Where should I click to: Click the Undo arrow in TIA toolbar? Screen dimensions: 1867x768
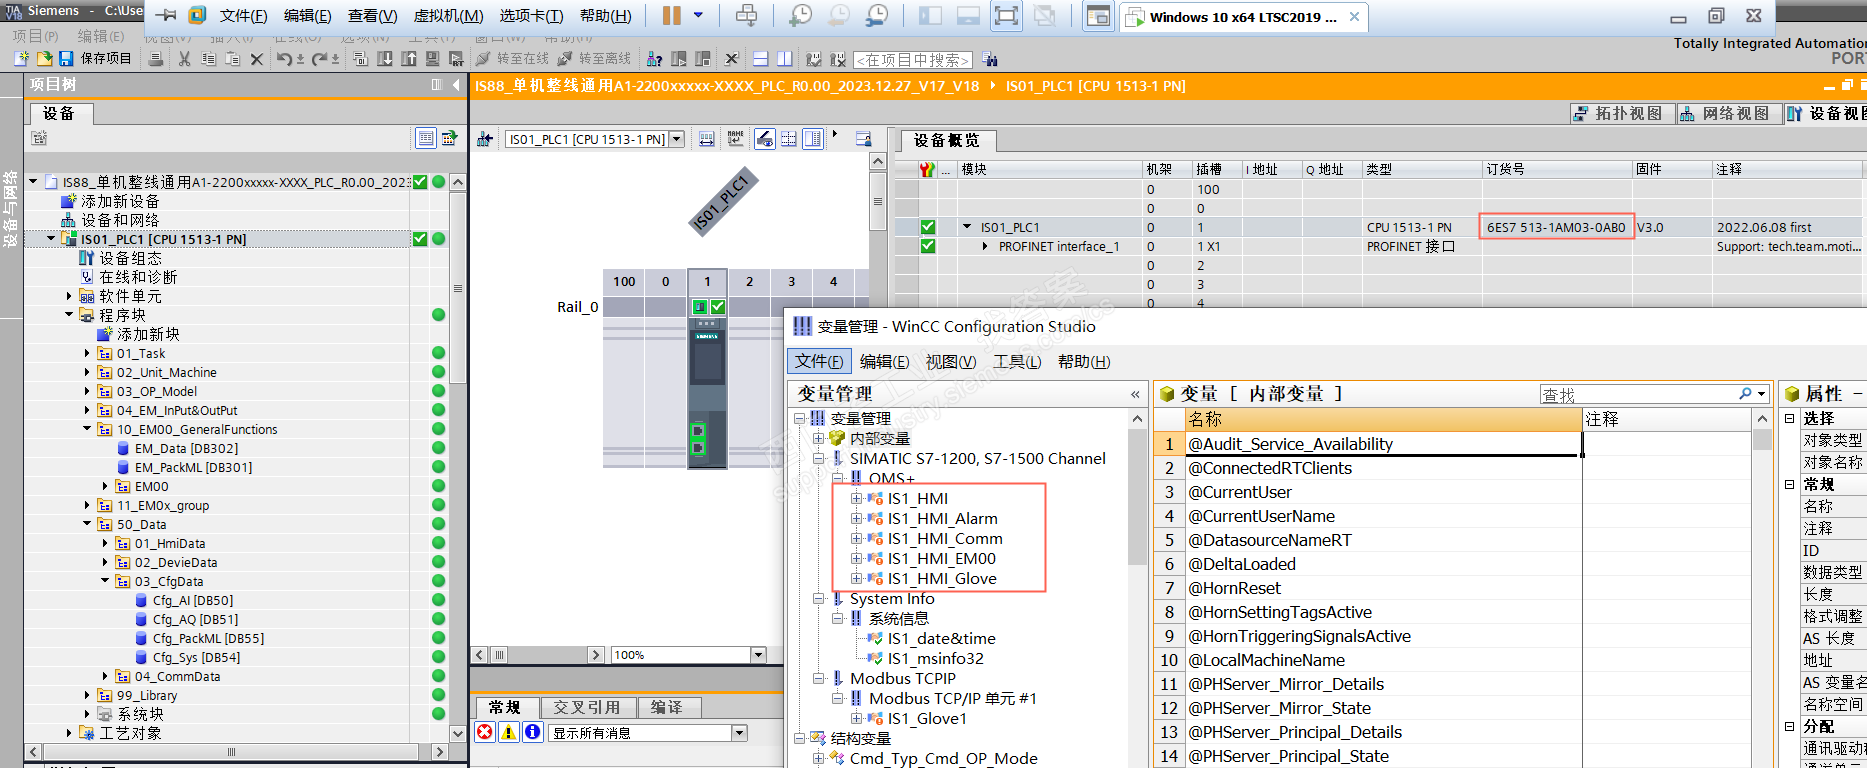coord(285,59)
